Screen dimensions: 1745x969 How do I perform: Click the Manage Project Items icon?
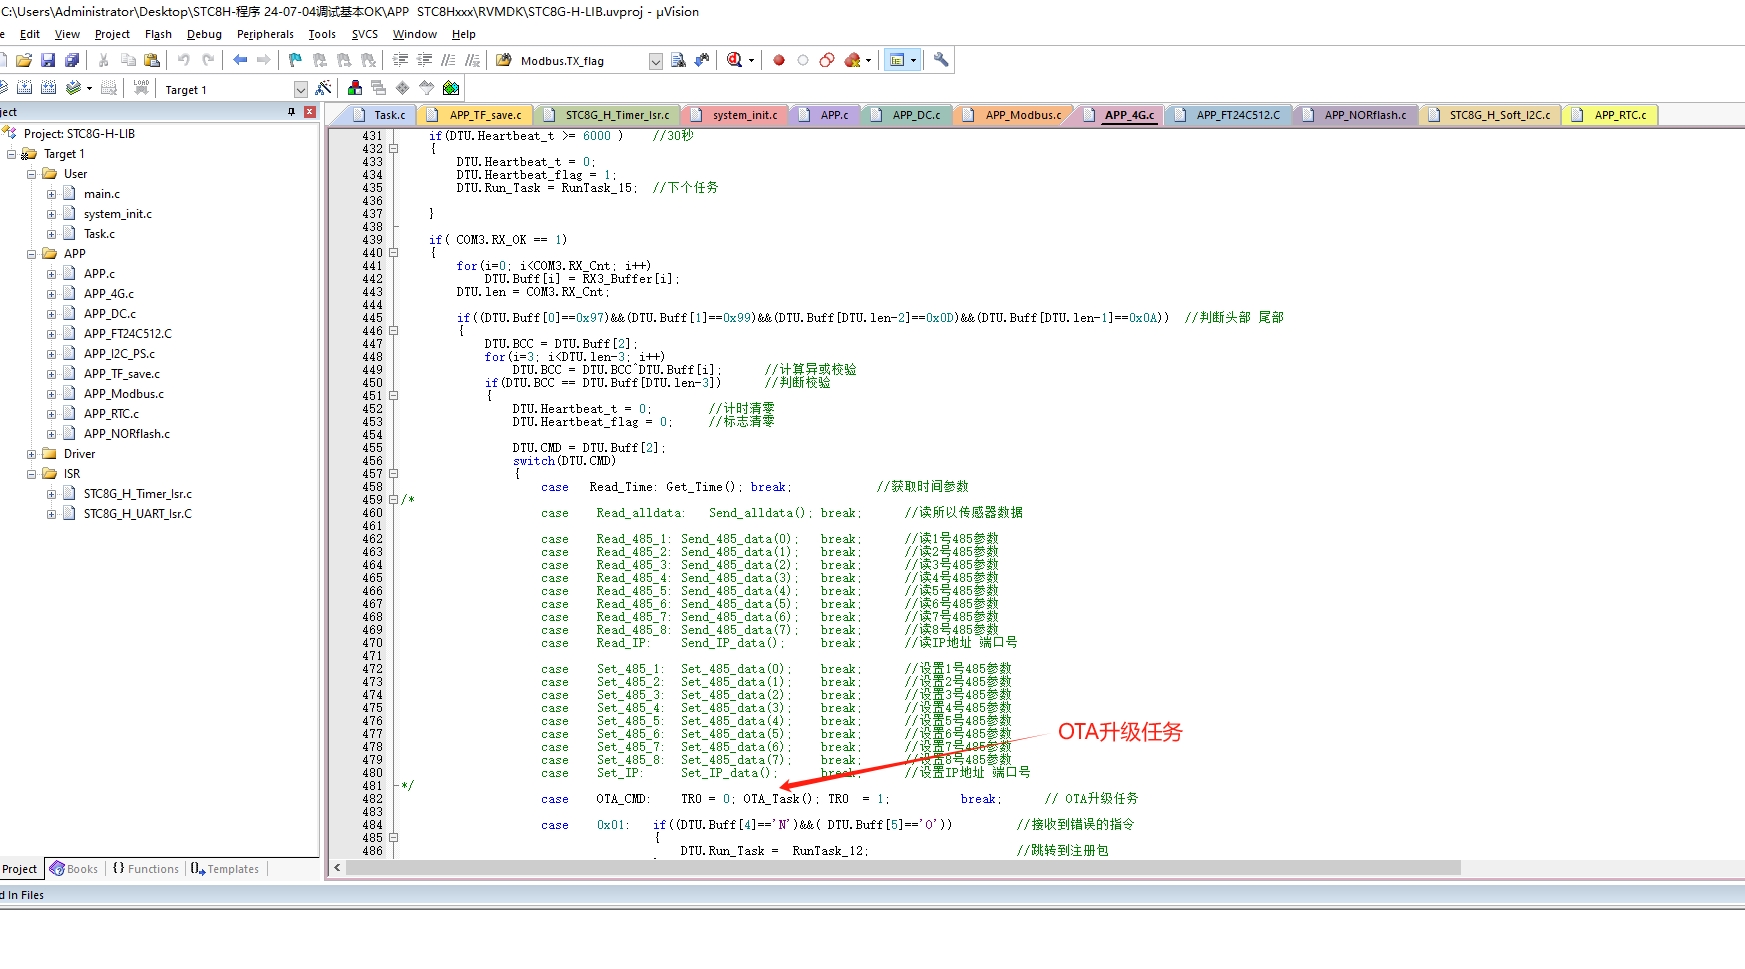(x=355, y=89)
